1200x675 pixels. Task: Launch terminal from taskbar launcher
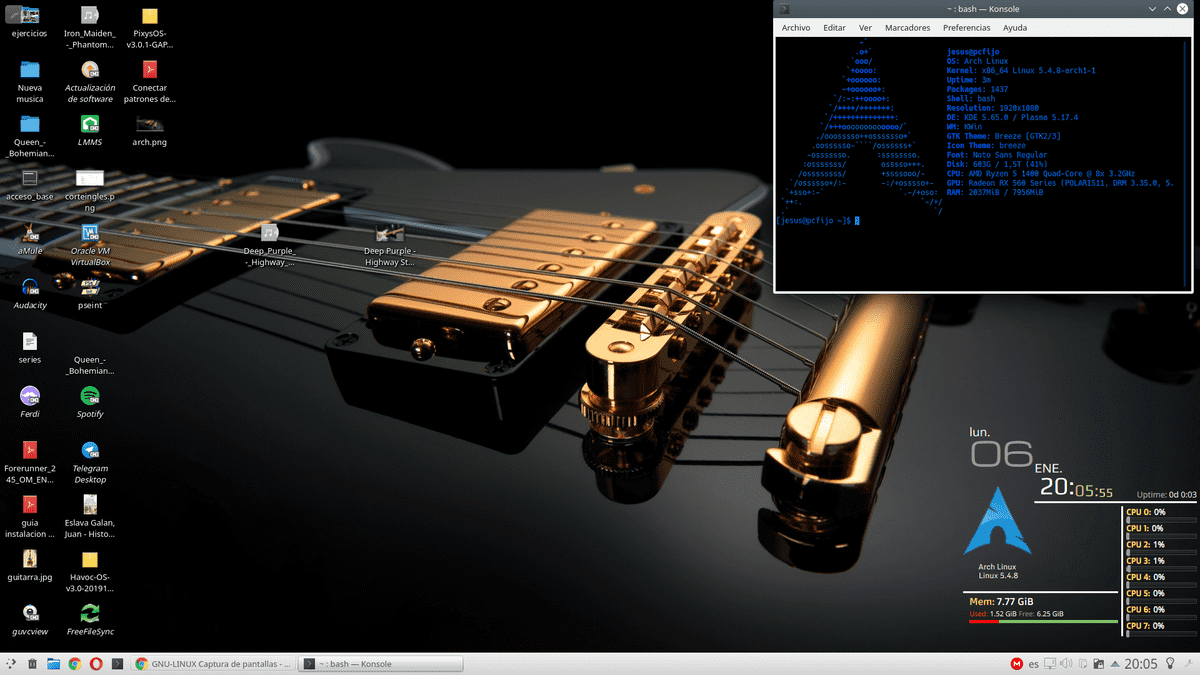tap(117, 664)
